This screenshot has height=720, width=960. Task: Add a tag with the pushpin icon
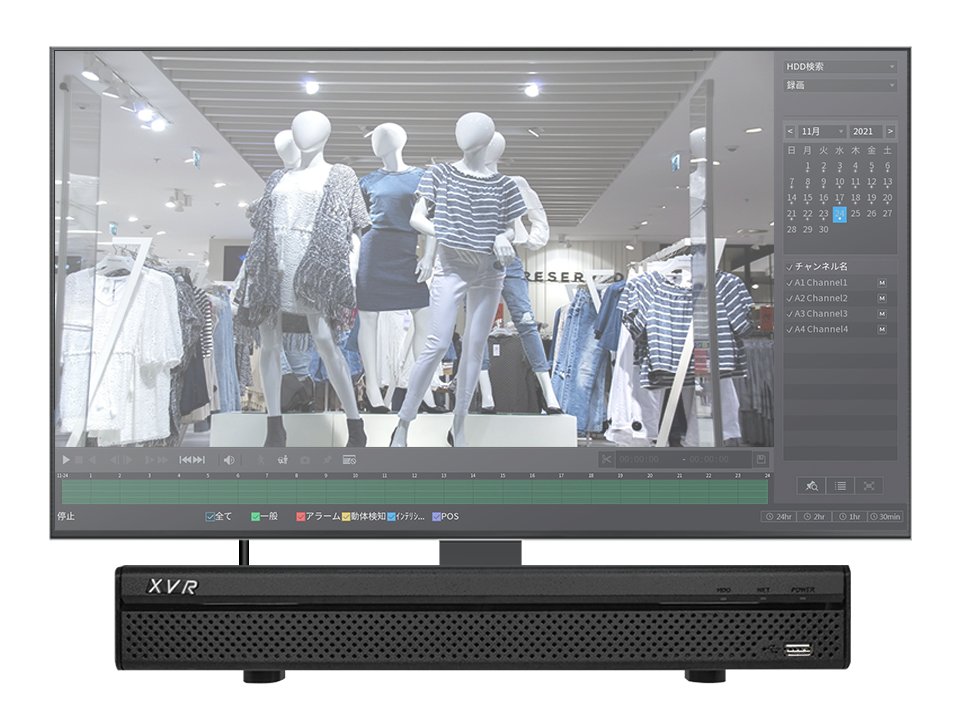pos(328,460)
